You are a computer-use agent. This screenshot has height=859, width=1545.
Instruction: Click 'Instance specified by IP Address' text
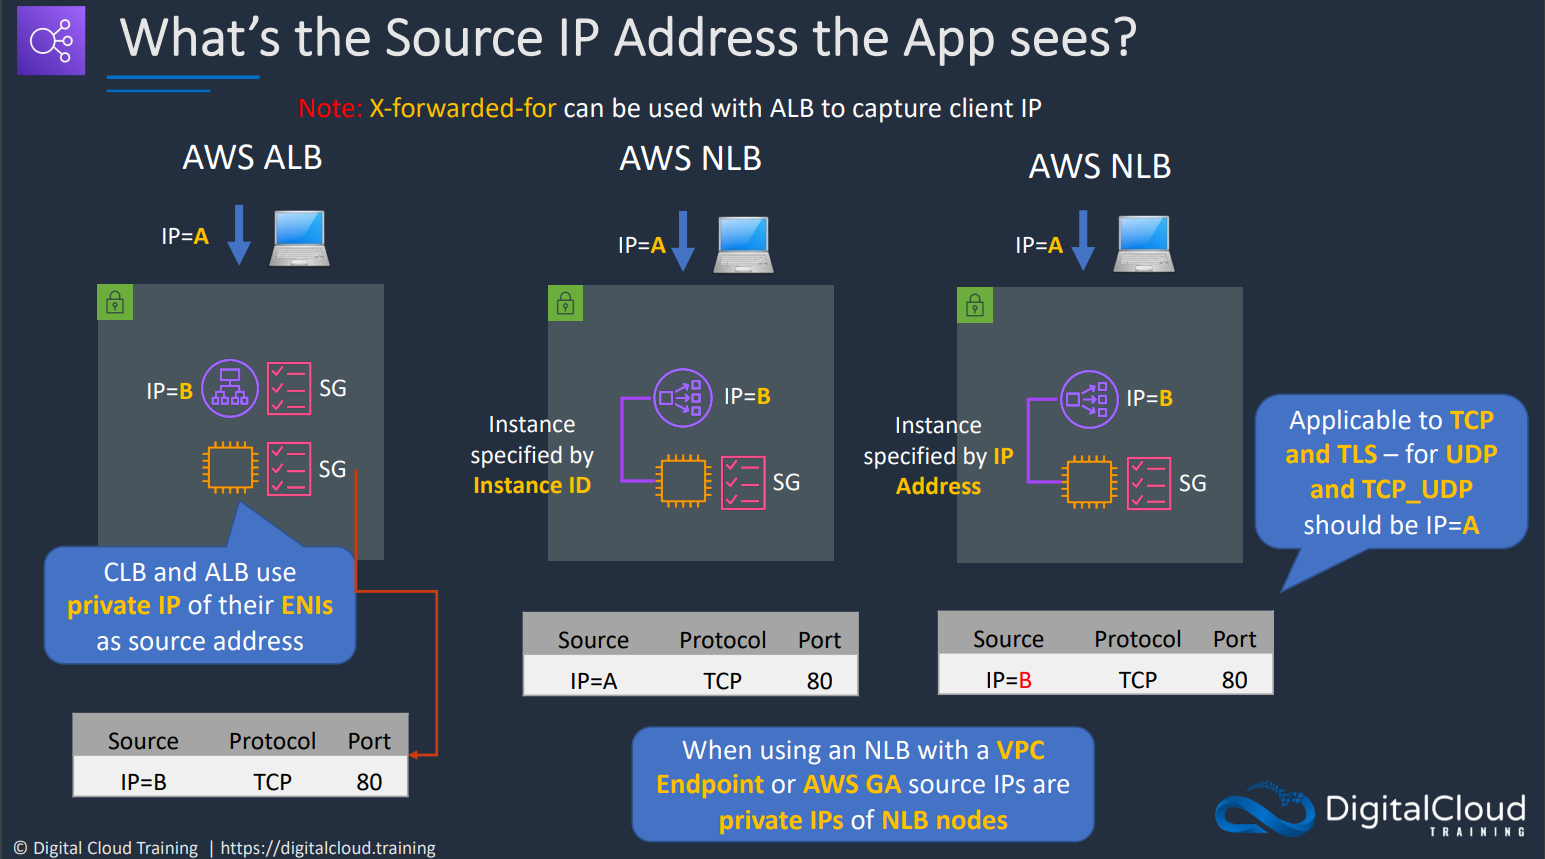click(938, 456)
